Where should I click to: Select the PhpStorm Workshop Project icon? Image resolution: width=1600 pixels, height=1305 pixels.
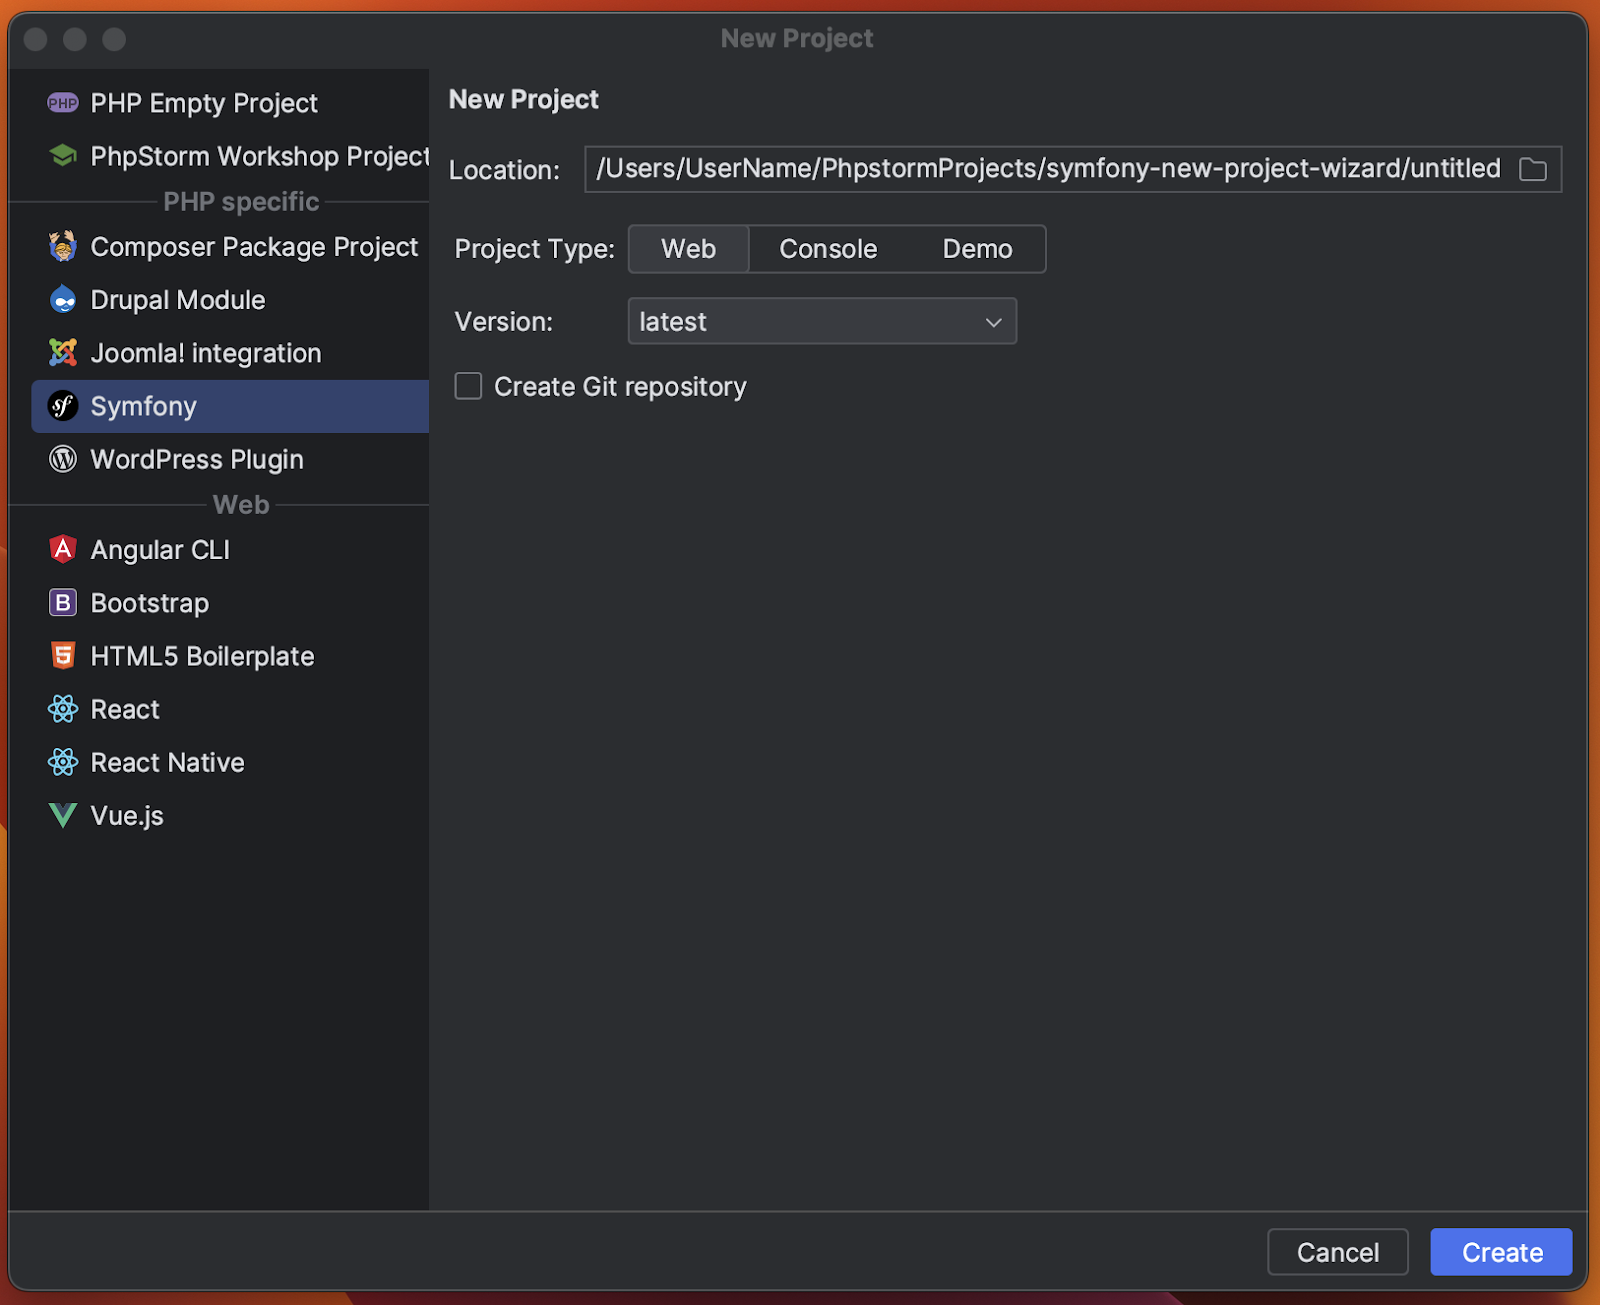tap(62, 156)
